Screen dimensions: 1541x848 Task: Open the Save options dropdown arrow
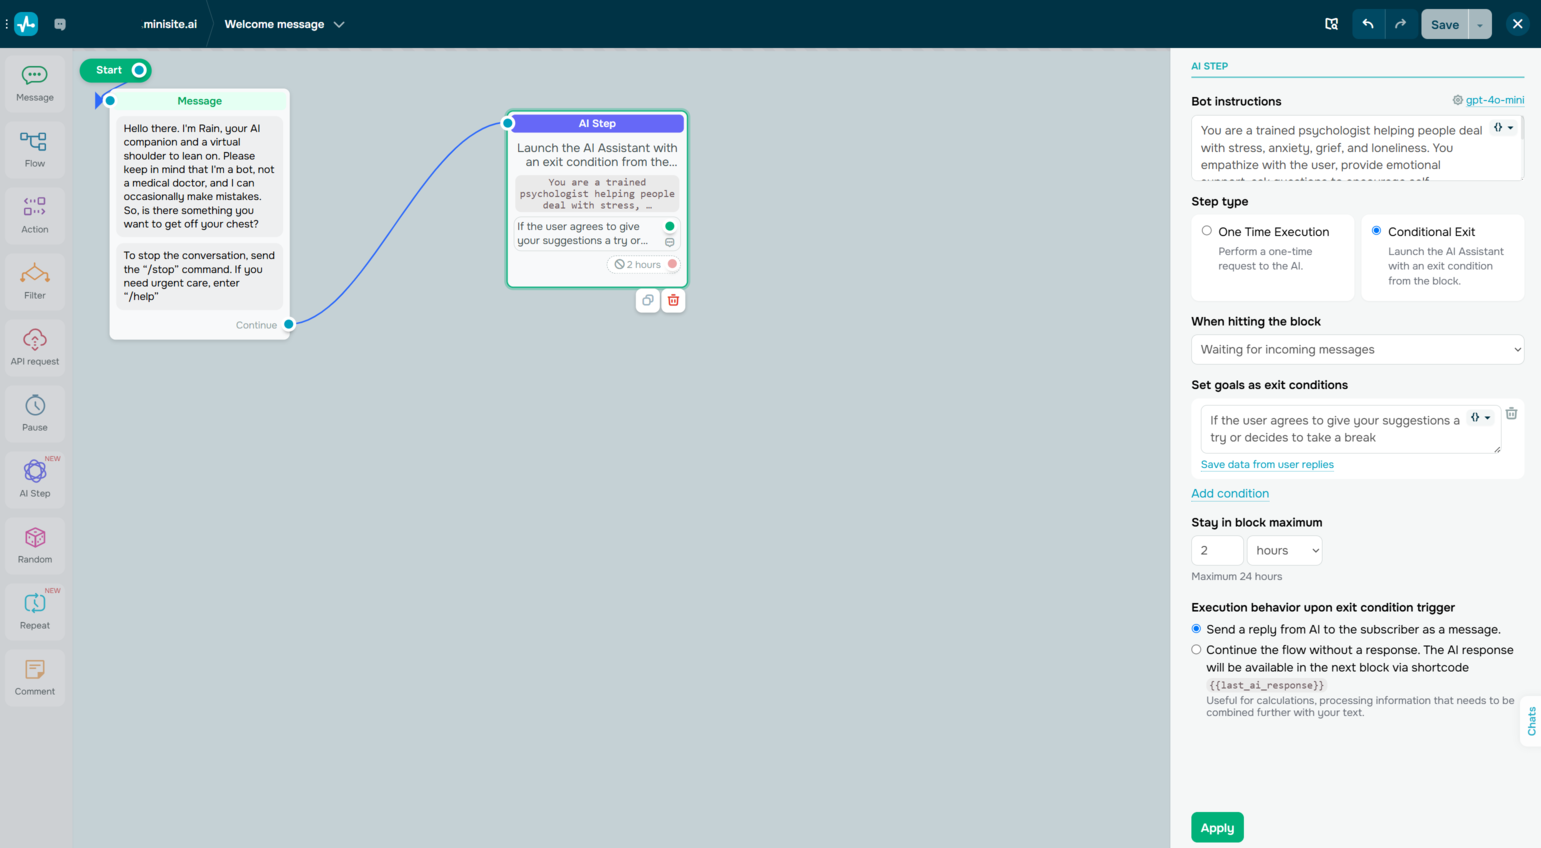pyautogui.click(x=1480, y=24)
